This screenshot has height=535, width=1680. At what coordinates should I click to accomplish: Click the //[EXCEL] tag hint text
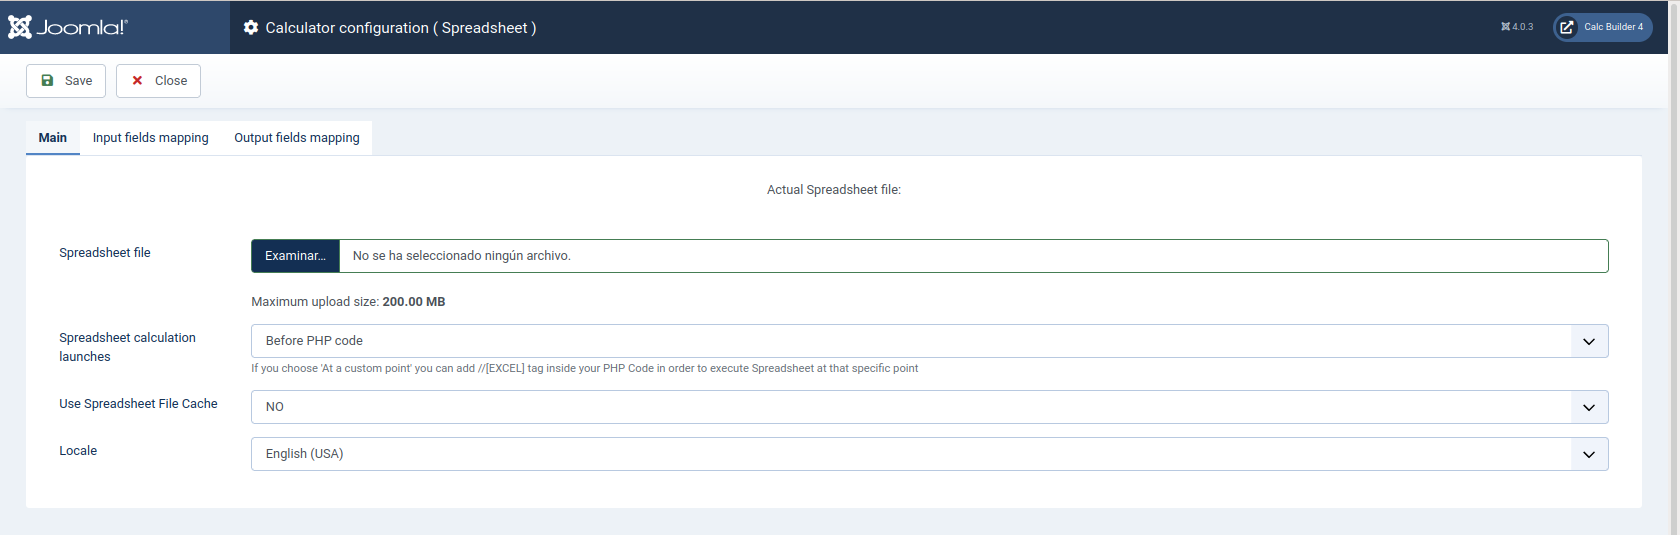585,369
